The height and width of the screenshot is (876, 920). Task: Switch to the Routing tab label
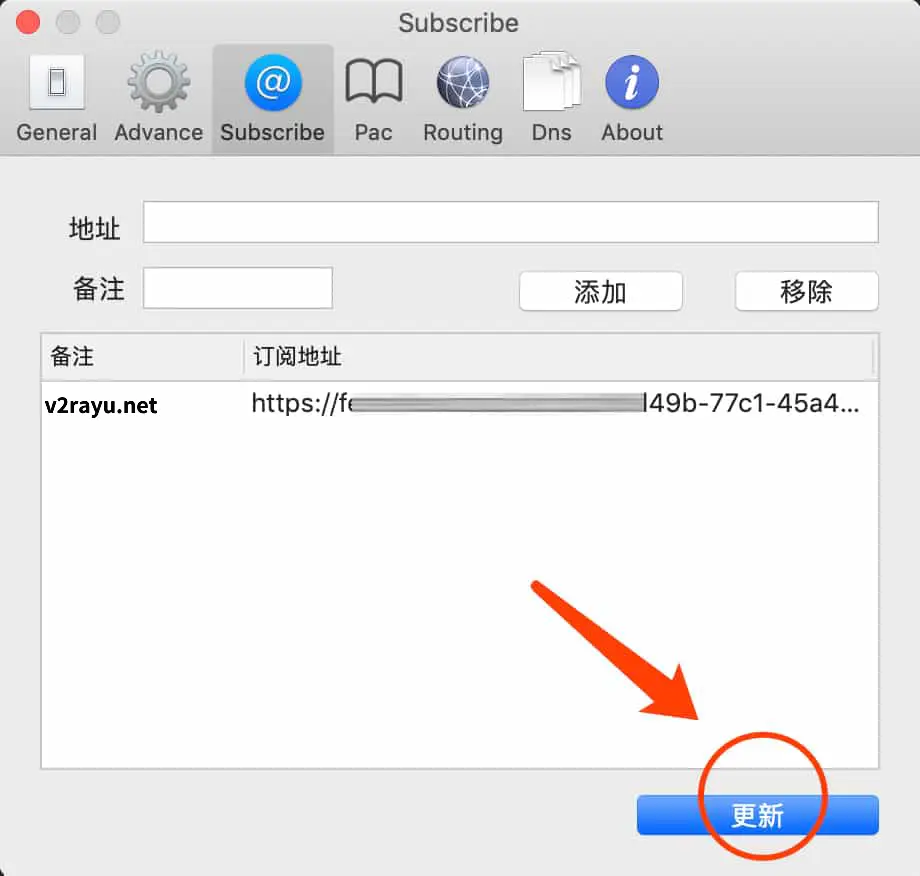(x=463, y=133)
